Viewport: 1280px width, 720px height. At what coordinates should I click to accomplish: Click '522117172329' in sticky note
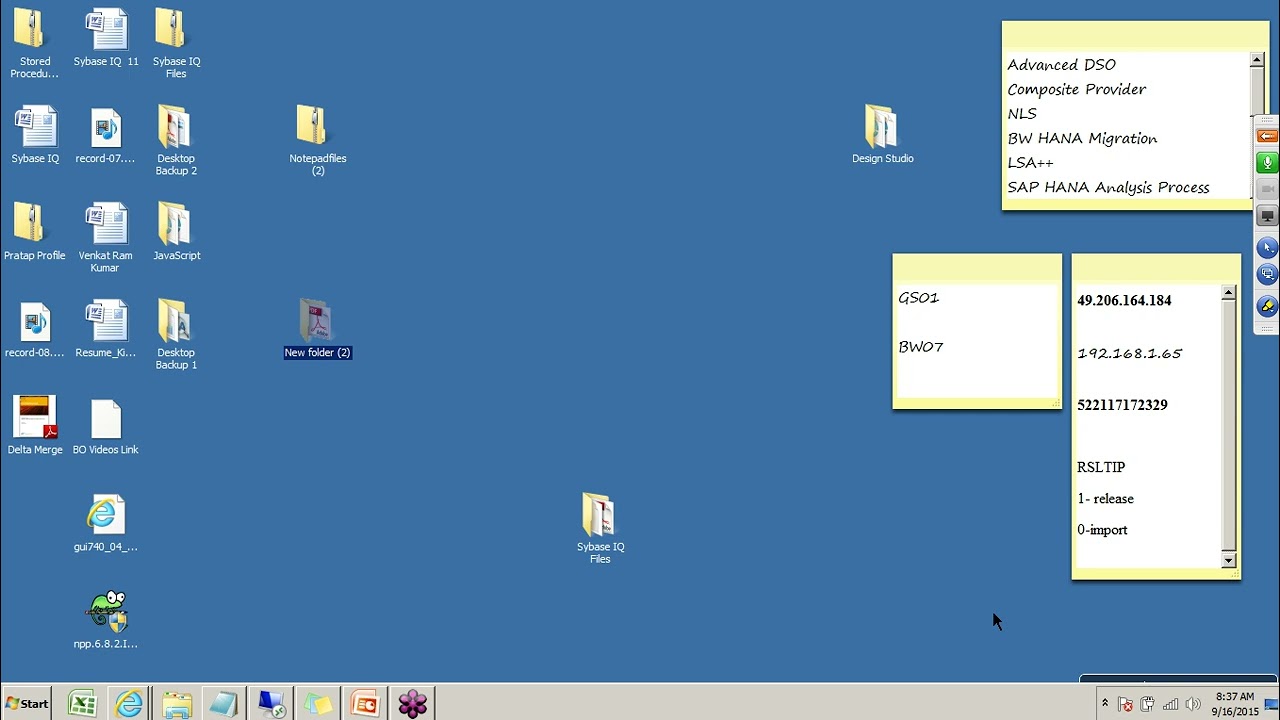point(1122,405)
